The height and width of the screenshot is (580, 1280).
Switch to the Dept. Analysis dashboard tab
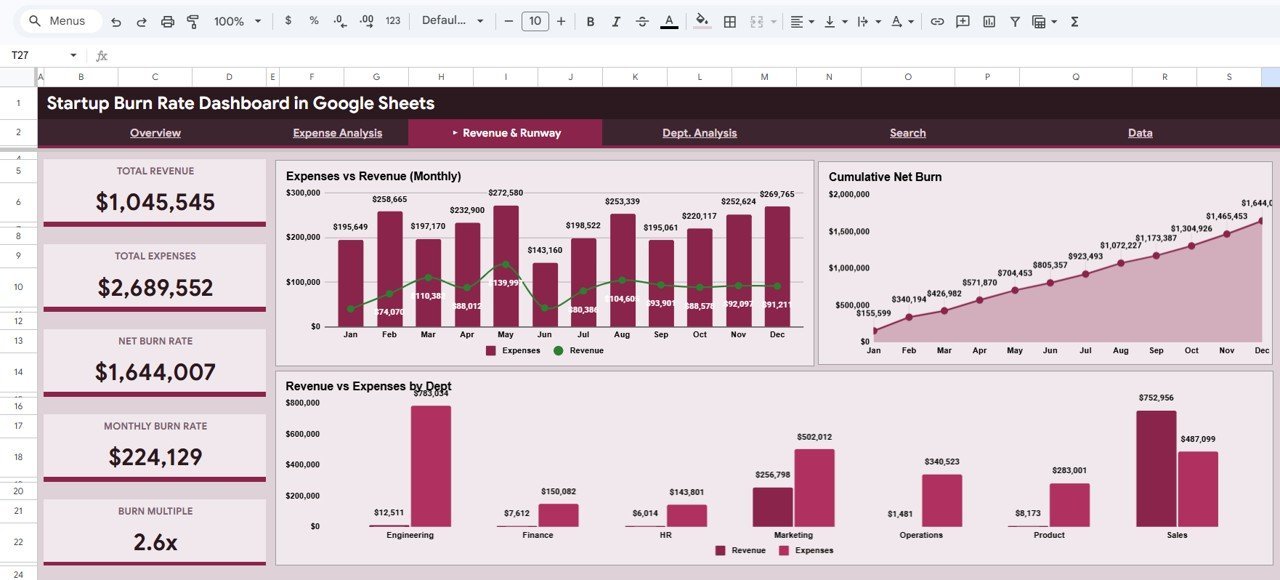pos(699,132)
